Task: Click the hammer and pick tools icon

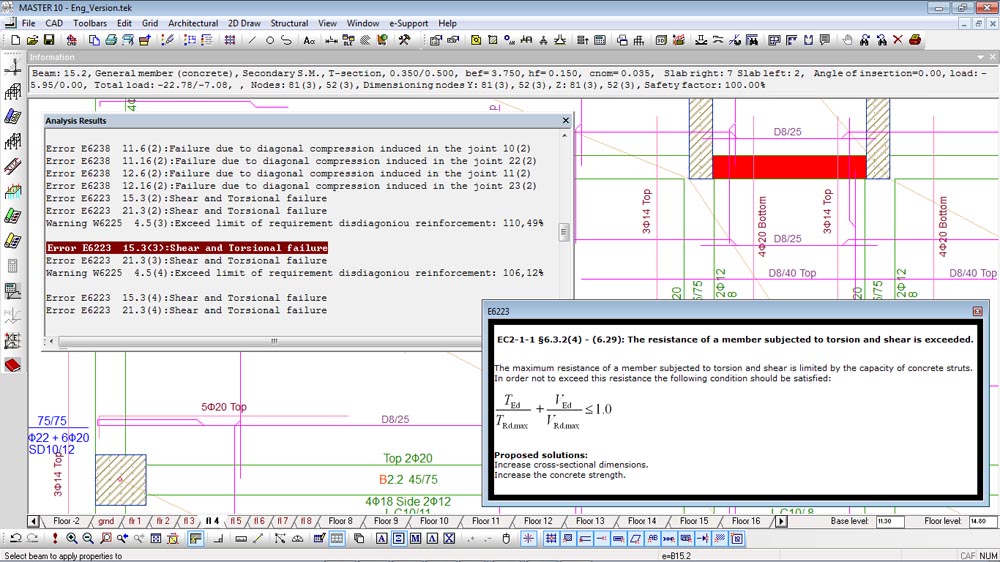Action: click(x=404, y=40)
